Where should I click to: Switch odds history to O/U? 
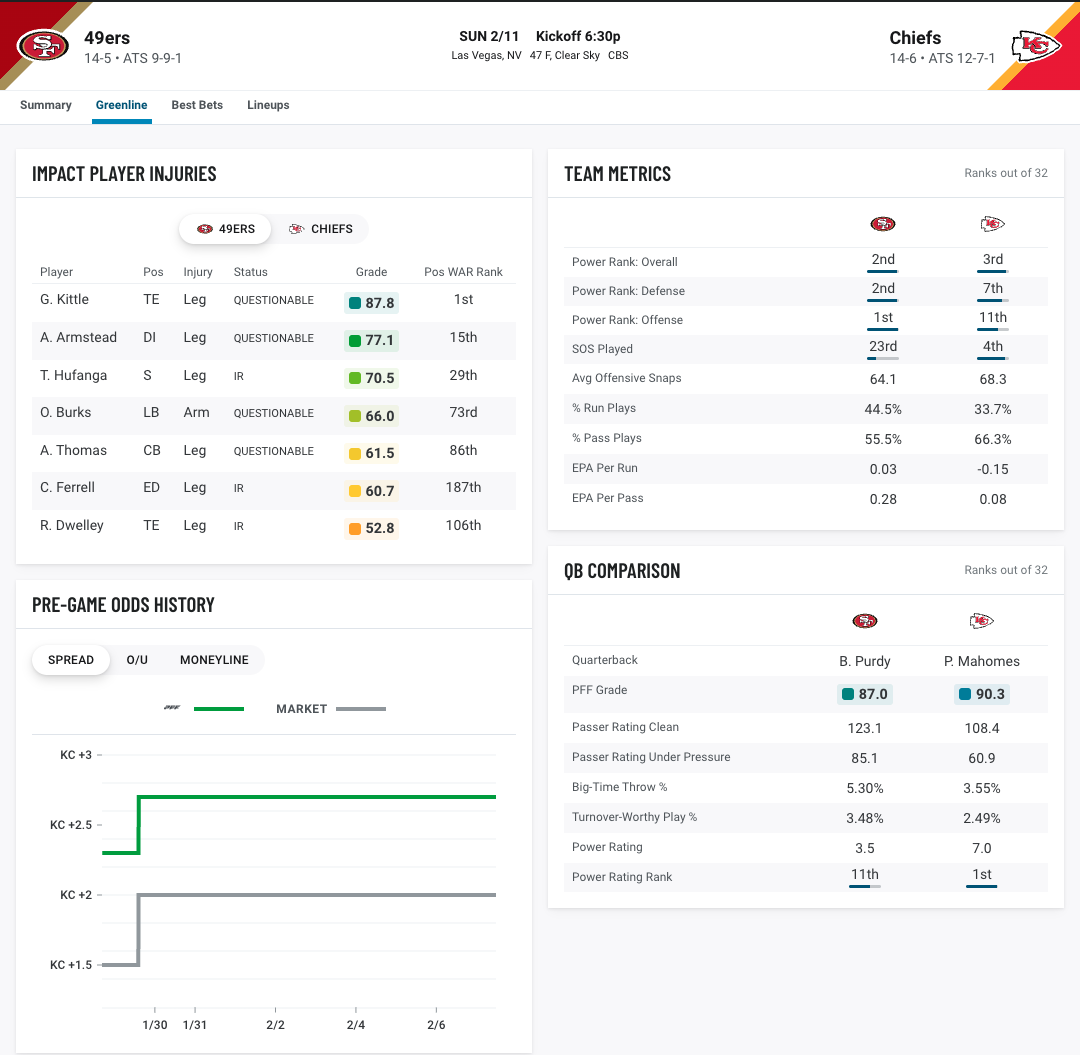pos(137,660)
